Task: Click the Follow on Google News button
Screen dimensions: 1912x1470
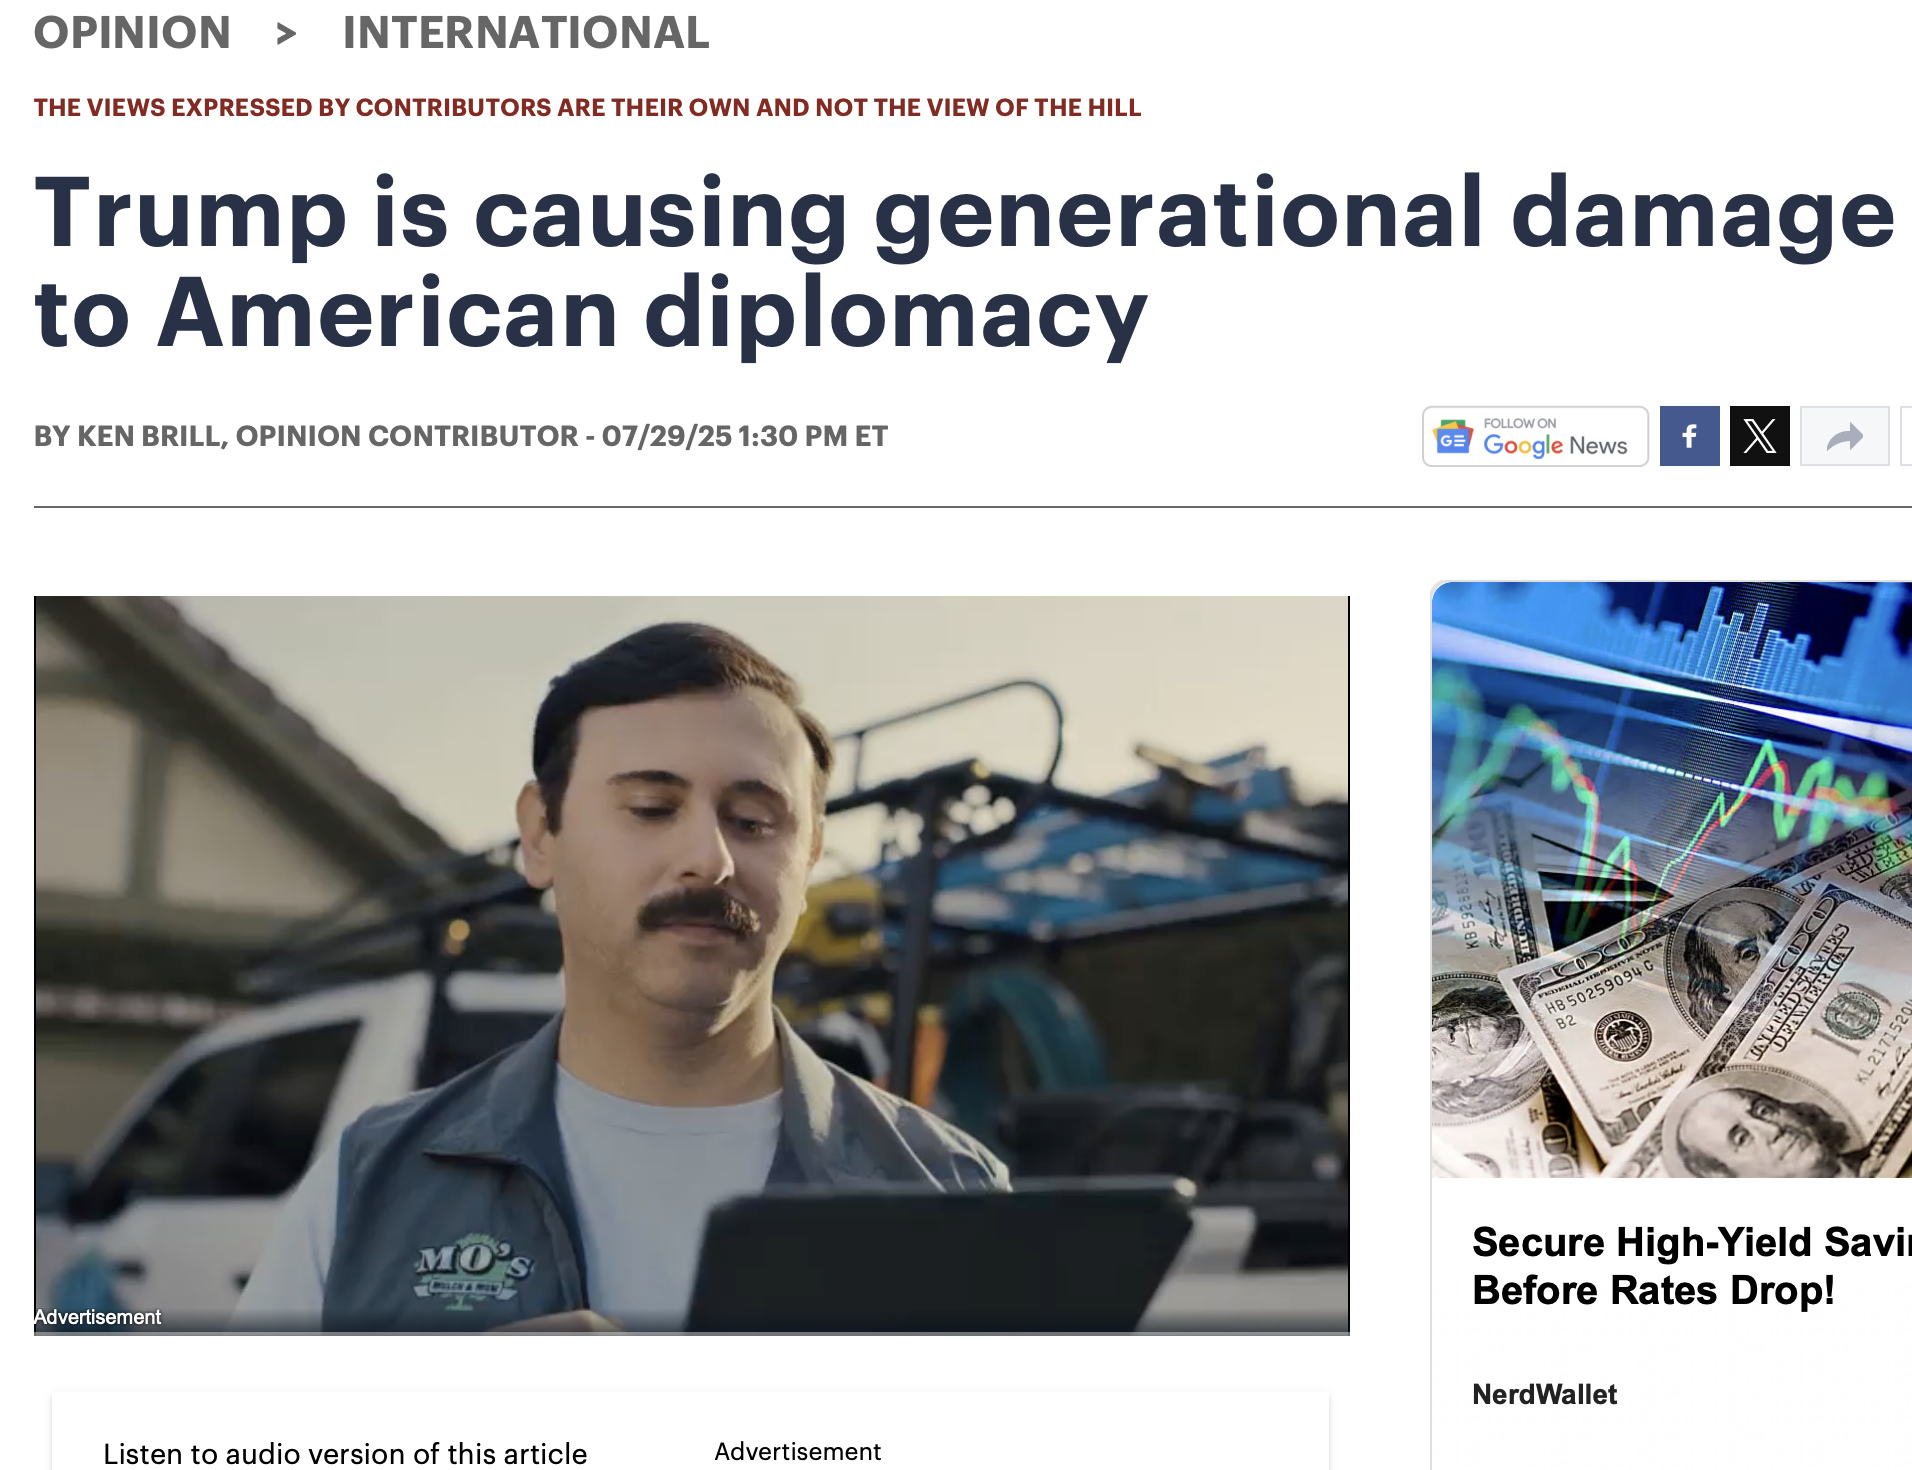Action: coord(1535,436)
